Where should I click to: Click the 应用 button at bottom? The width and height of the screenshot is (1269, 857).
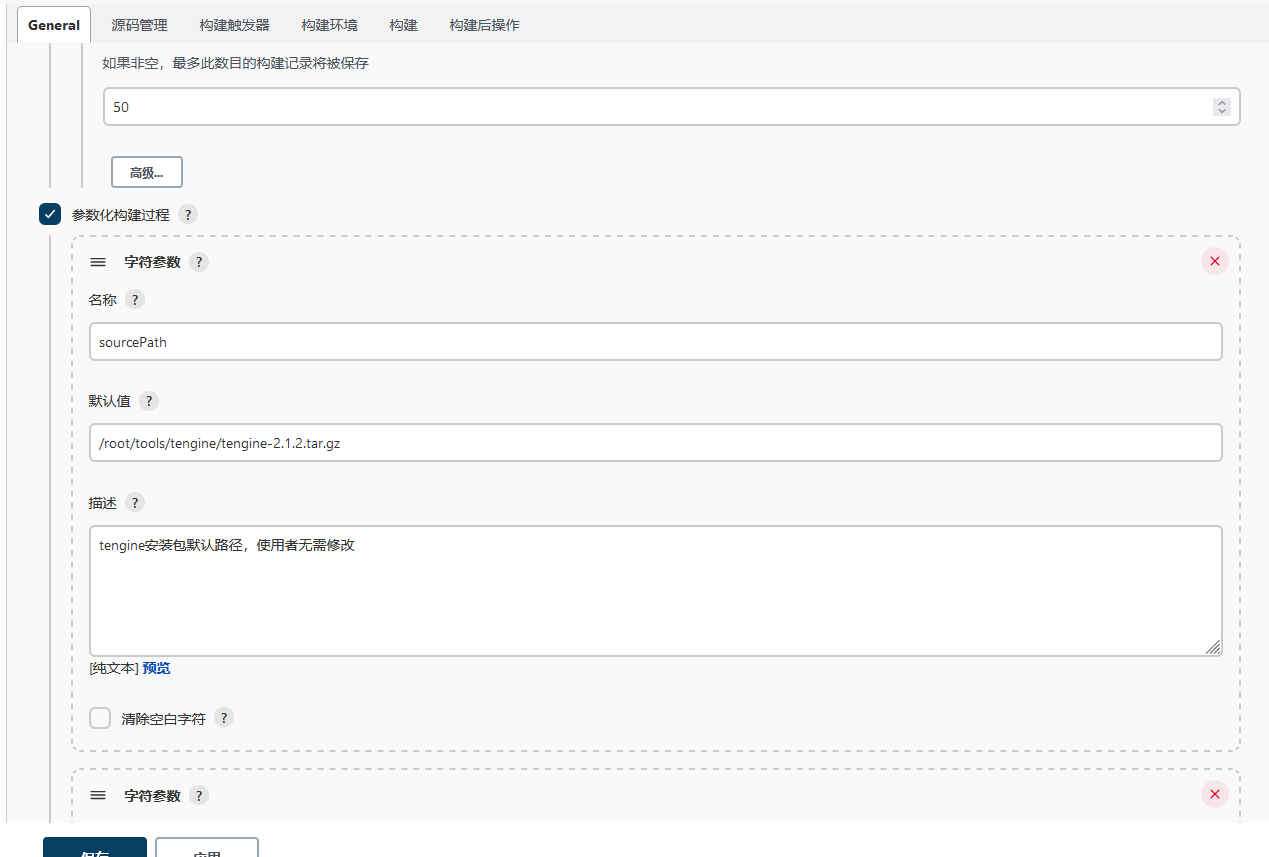click(x=207, y=848)
